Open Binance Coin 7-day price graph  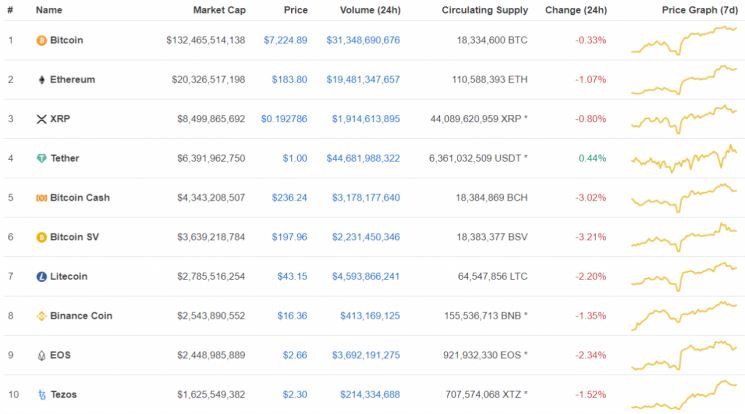click(x=684, y=316)
